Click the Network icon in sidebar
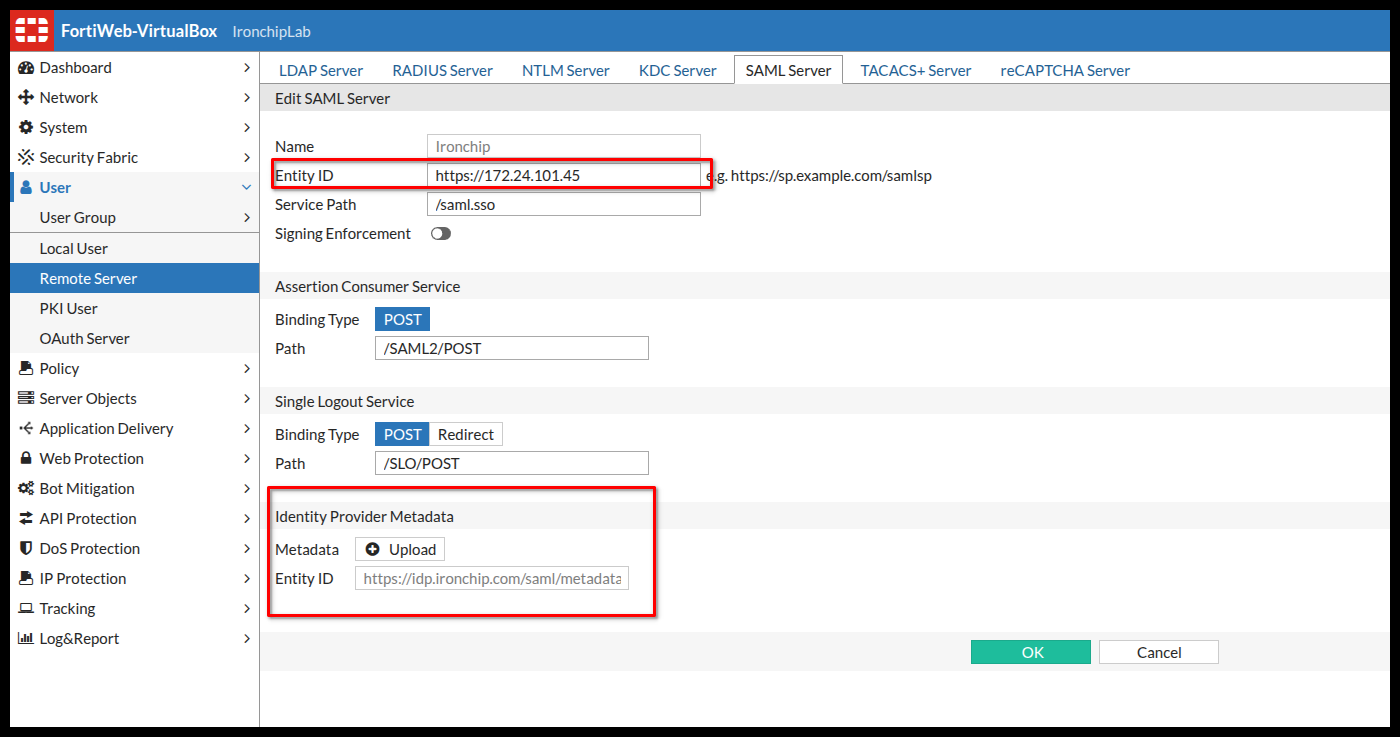The width and height of the screenshot is (1400, 737). pos(26,98)
